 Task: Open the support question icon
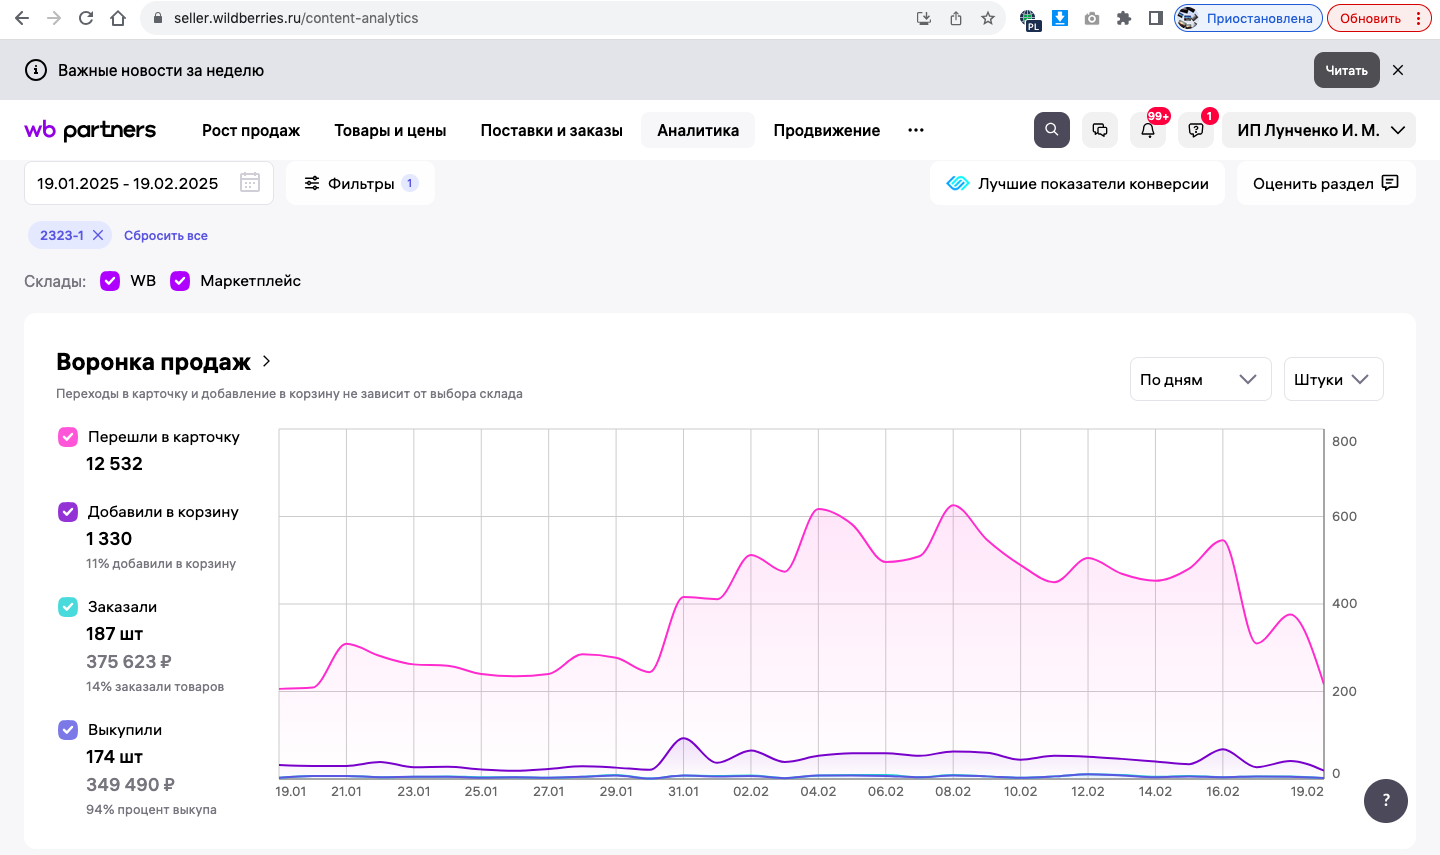point(1196,131)
